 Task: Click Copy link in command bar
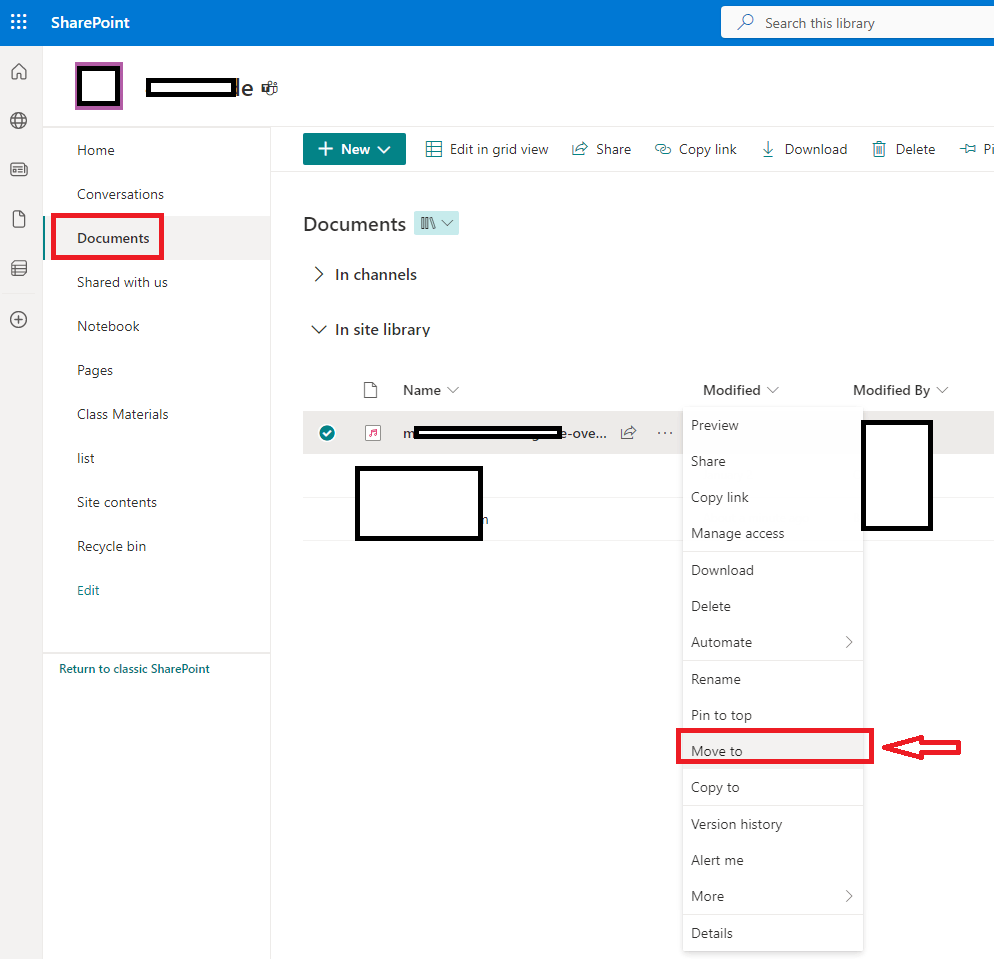pyautogui.click(x=695, y=149)
